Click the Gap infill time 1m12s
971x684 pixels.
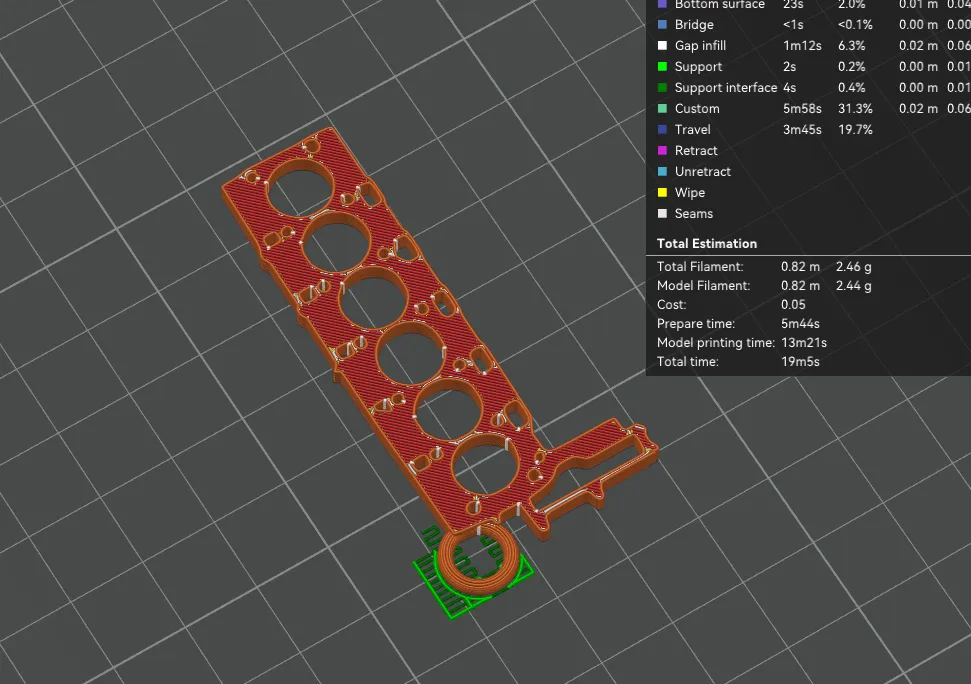[802, 46]
